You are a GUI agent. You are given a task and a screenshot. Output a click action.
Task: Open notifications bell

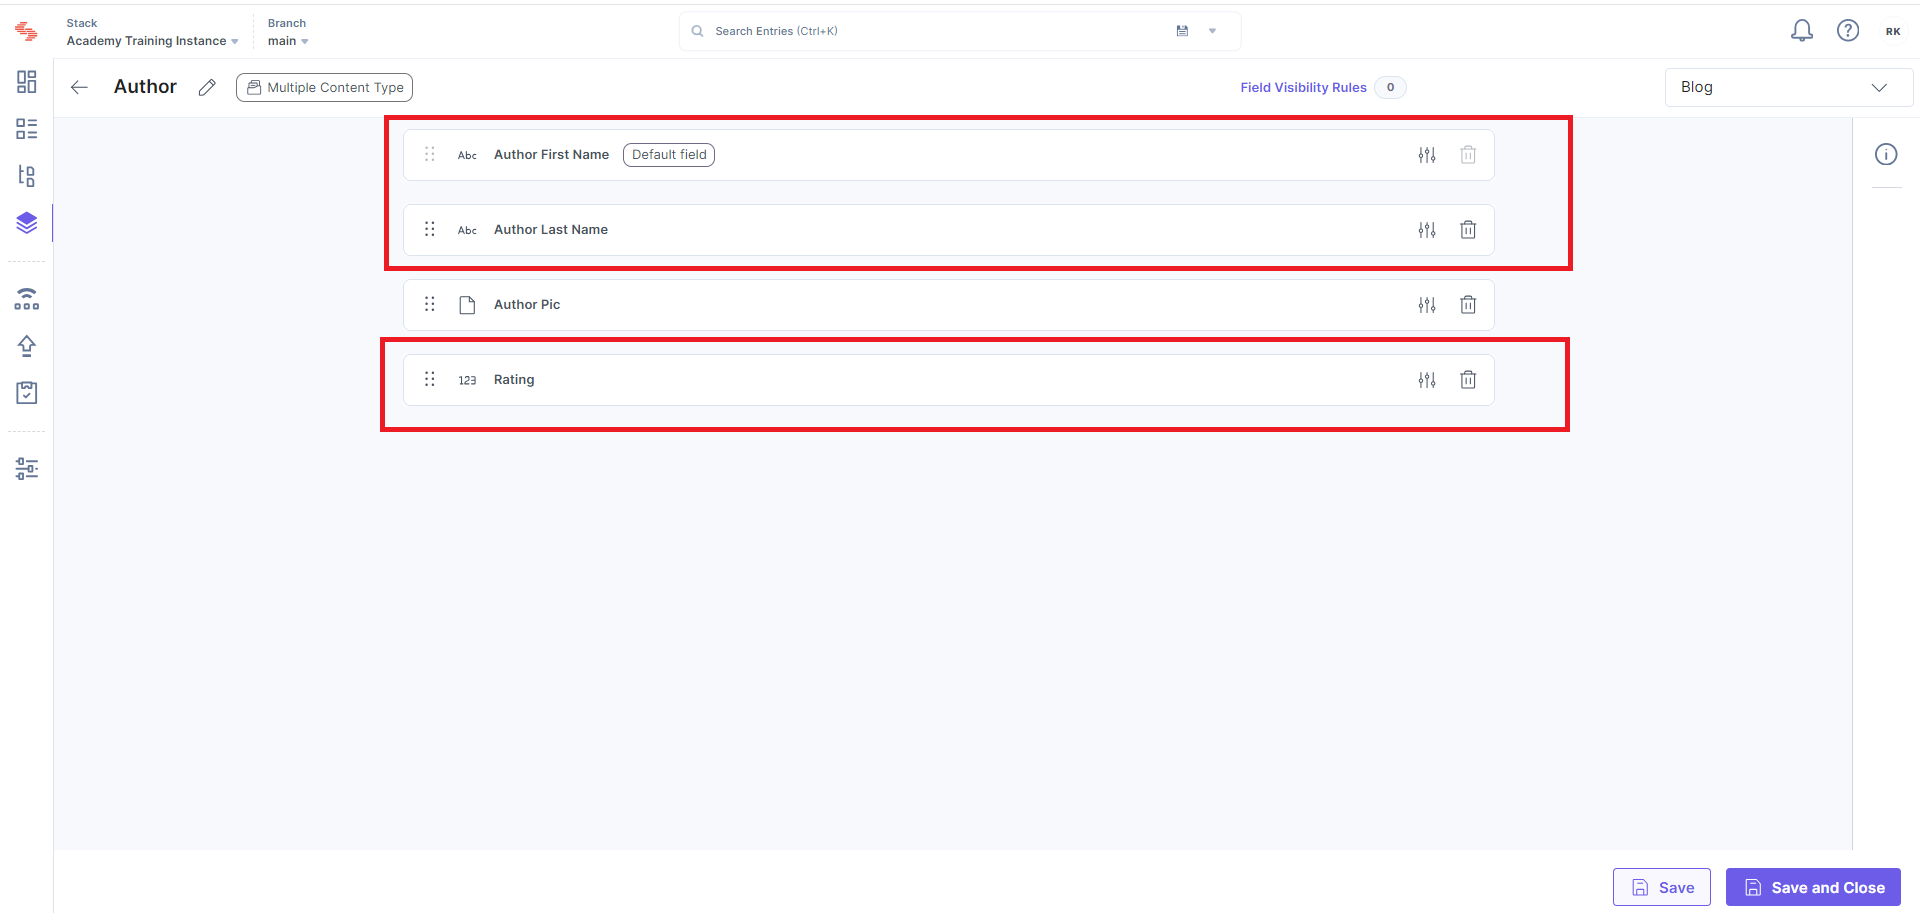1802,31
